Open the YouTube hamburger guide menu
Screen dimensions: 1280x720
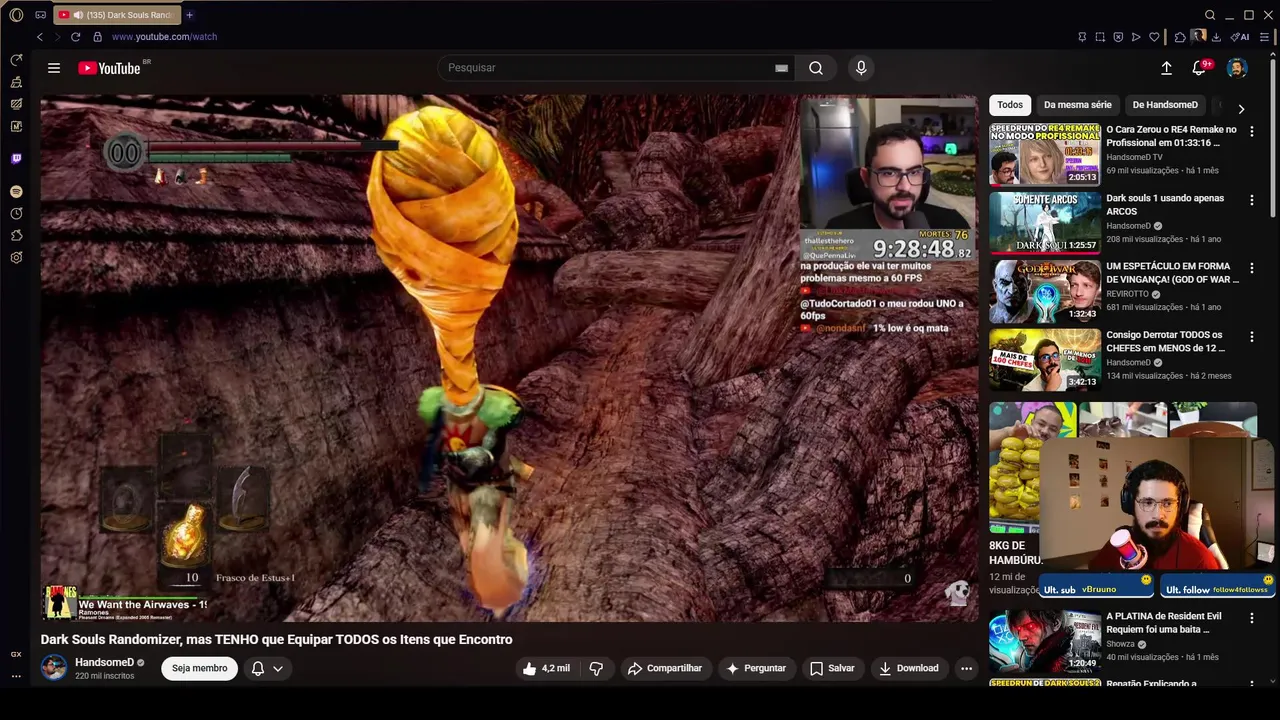54,68
